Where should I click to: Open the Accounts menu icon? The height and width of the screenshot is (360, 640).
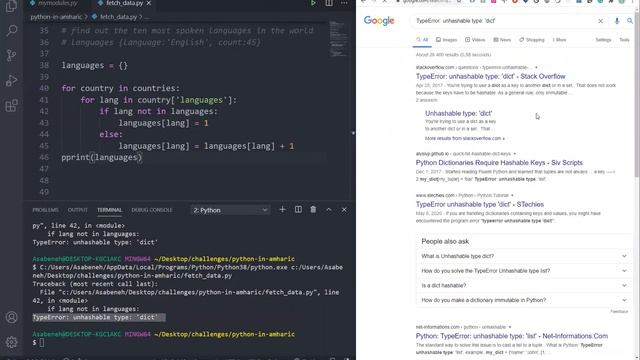click(x=11, y=317)
